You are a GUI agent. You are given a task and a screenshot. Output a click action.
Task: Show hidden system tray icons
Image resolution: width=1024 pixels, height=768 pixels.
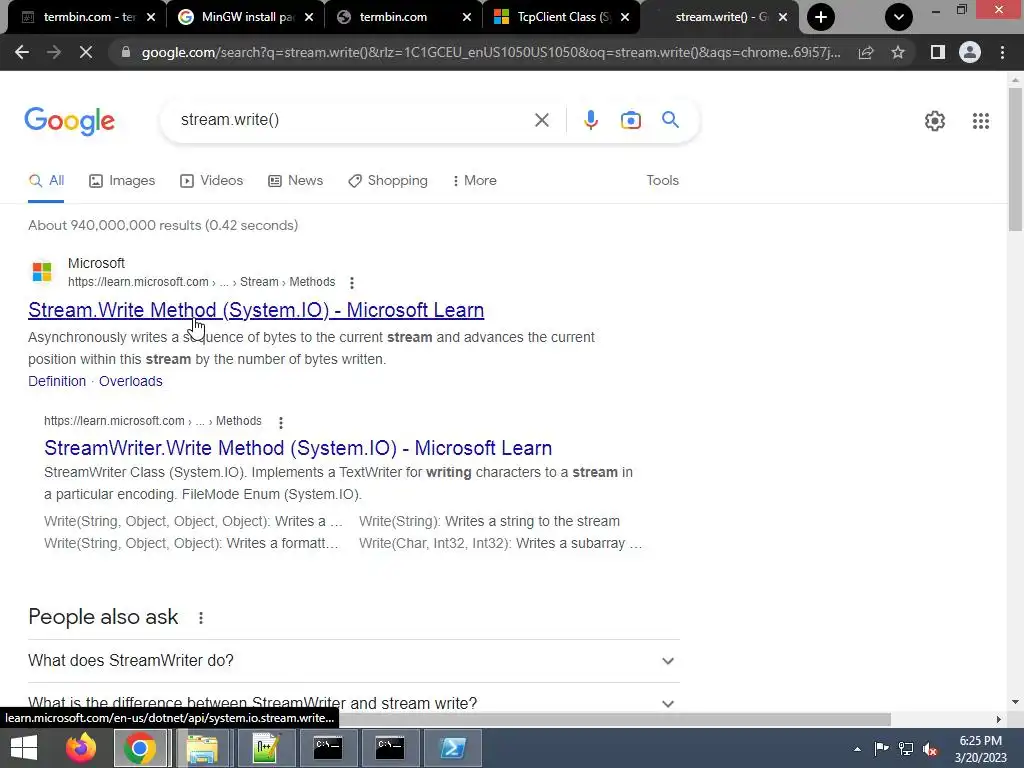pos(857,749)
